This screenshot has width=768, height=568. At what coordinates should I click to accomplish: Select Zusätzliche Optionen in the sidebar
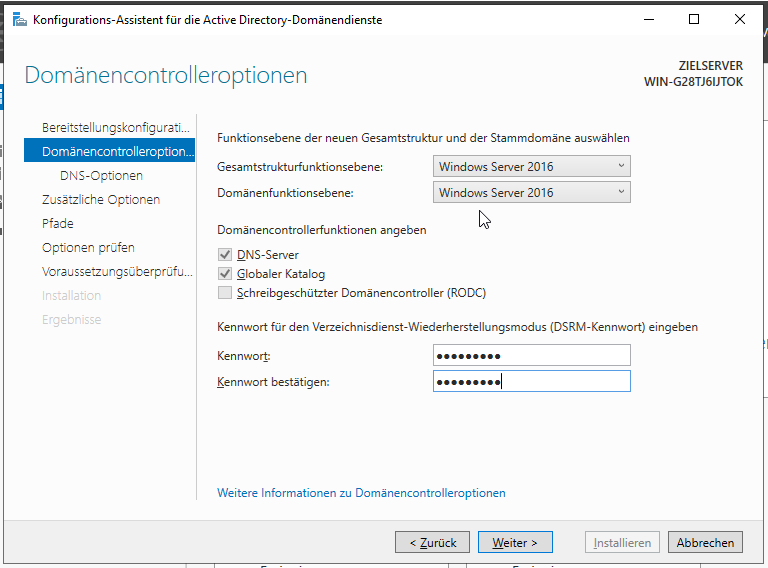[x=100, y=200]
